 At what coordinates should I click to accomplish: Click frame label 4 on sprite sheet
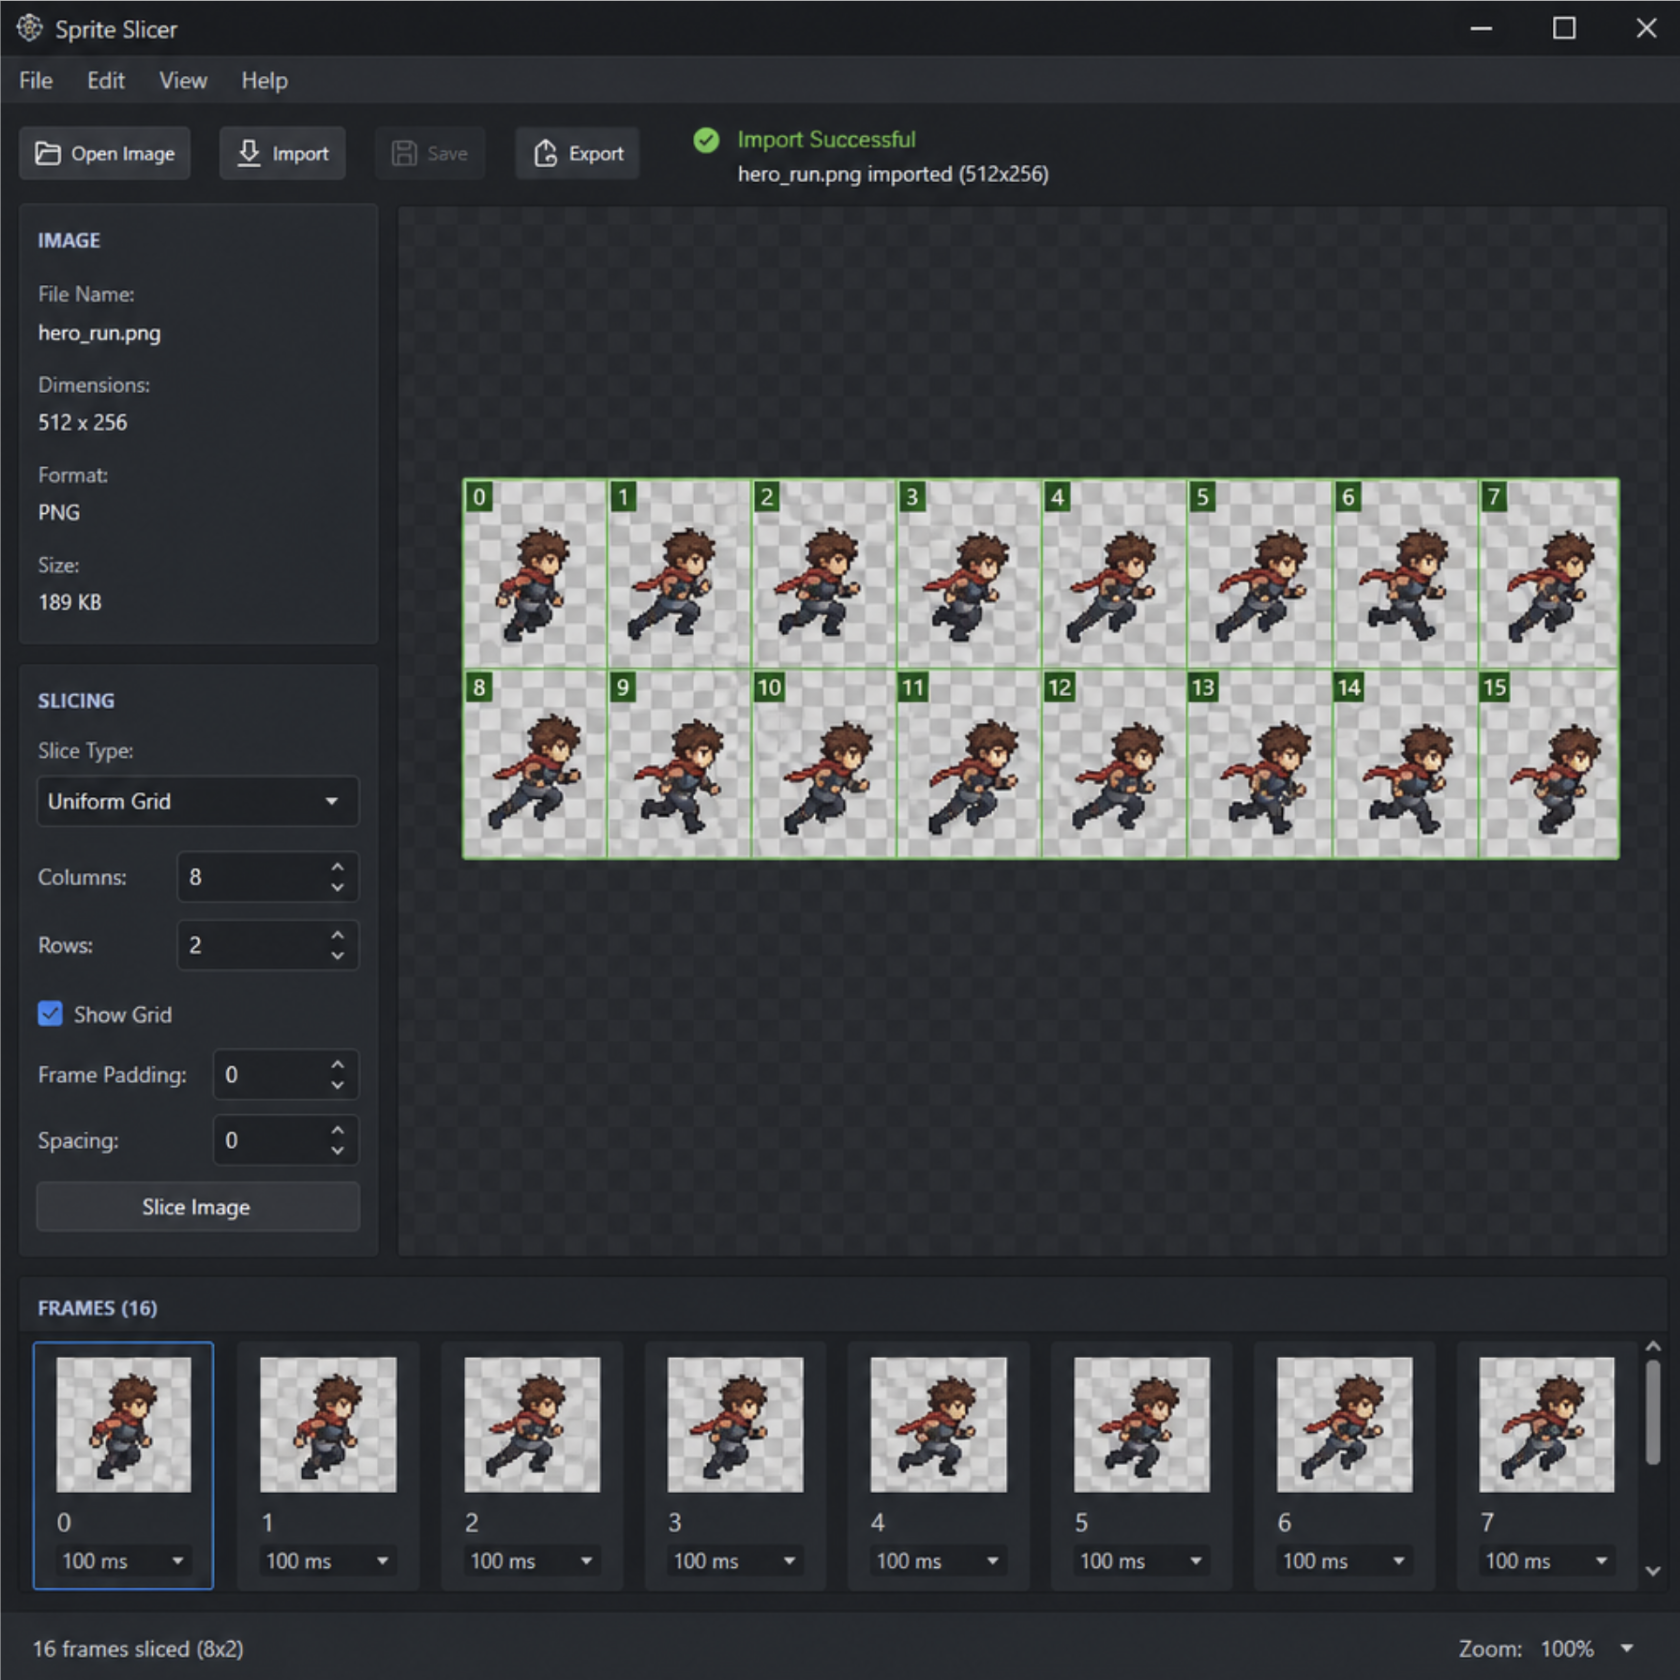point(1057,497)
